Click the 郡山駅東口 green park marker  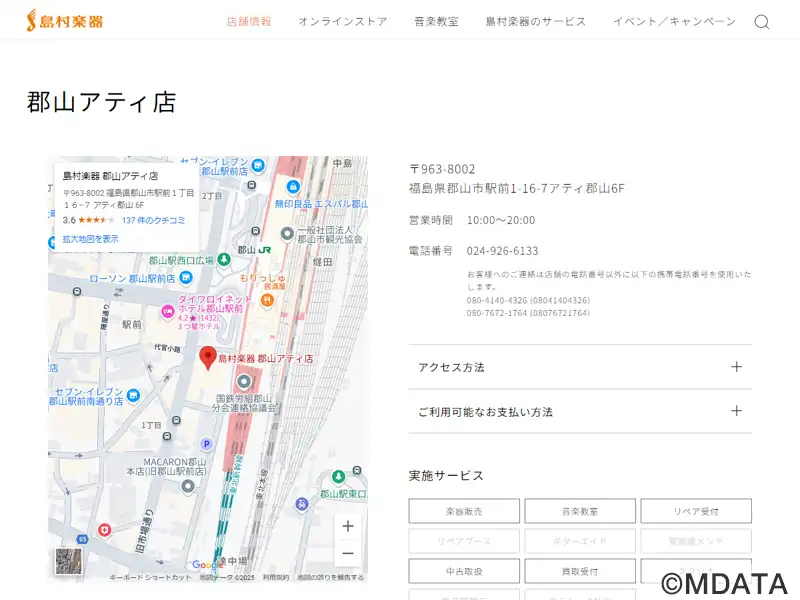click(338, 478)
